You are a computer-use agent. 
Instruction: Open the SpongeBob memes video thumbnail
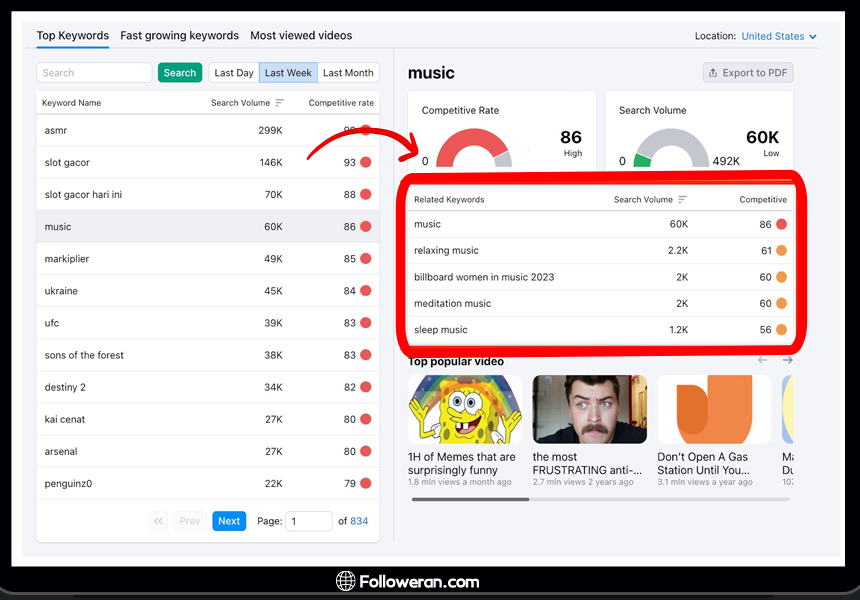(465, 410)
